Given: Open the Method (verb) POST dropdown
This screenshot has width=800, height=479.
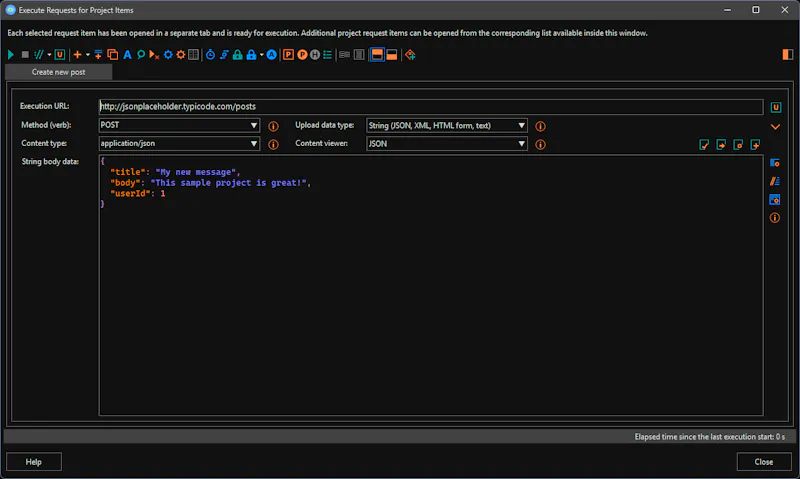Looking at the screenshot, I should click(179, 125).
